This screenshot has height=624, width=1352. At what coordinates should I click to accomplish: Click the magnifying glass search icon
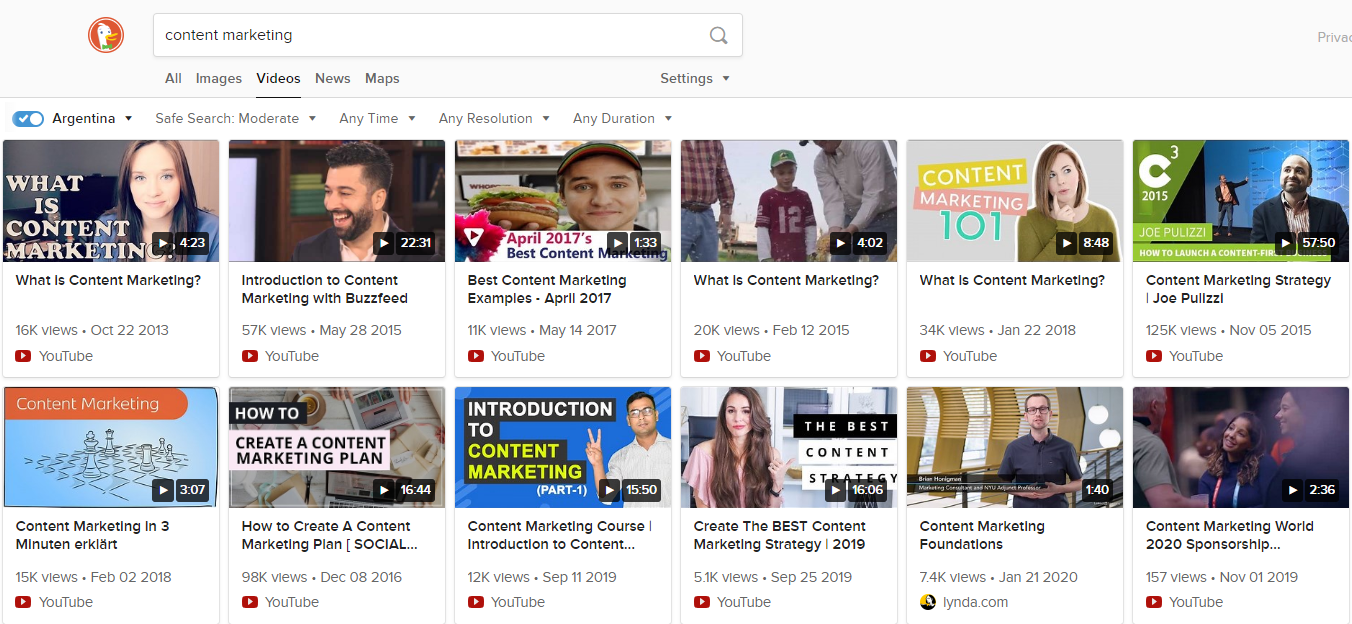[x=718, y=35]
